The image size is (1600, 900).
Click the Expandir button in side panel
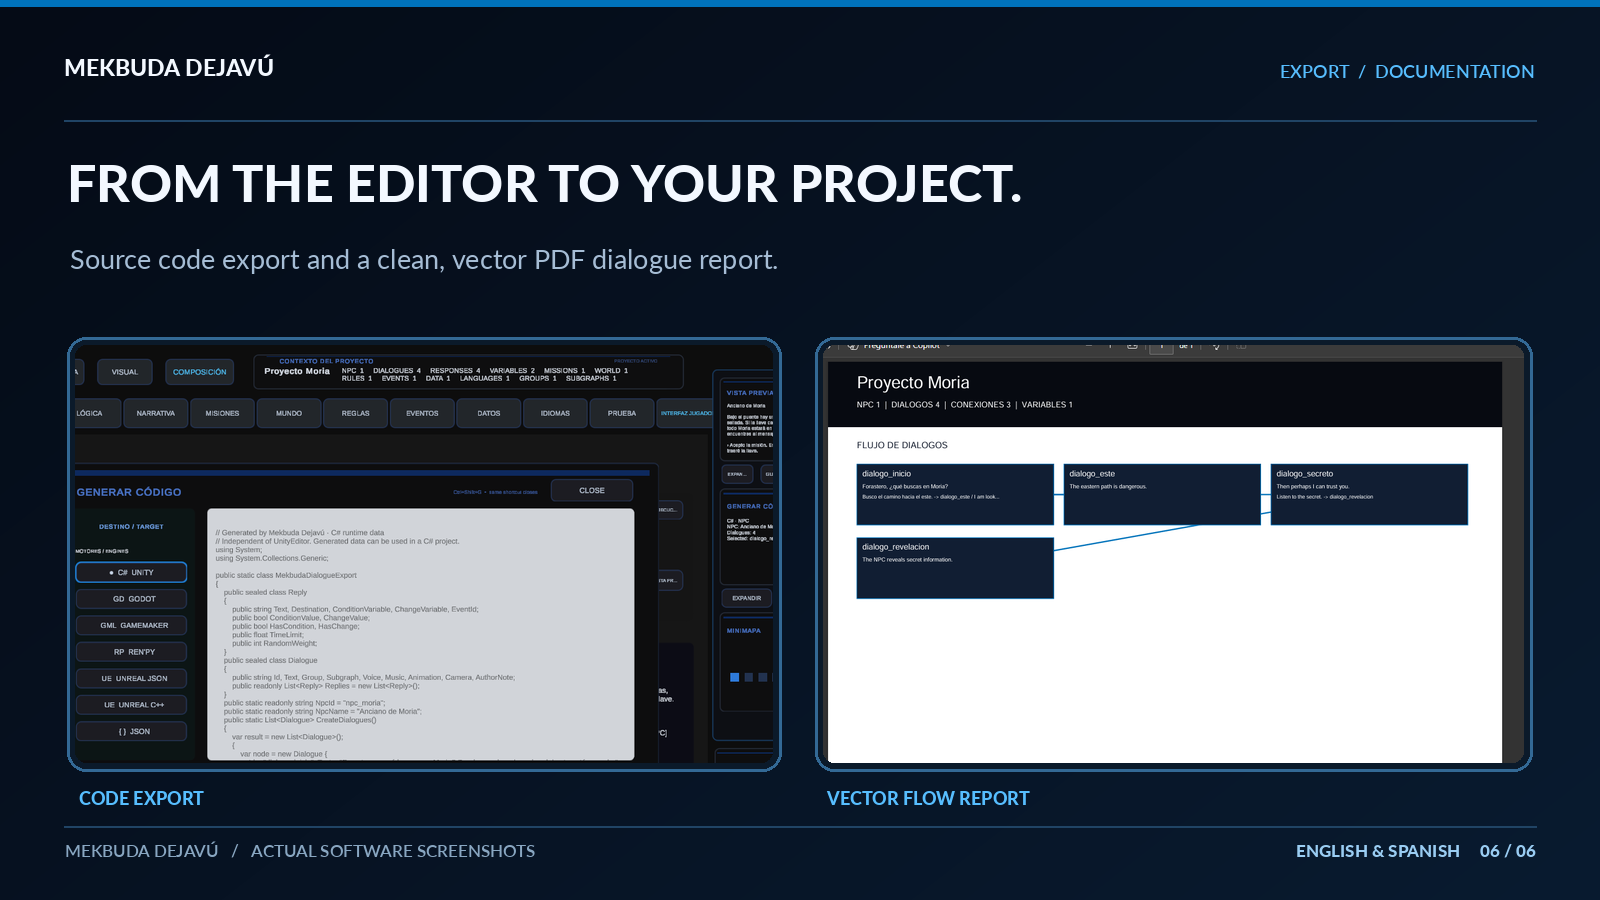pyautogui.click(x=746, y=598)
